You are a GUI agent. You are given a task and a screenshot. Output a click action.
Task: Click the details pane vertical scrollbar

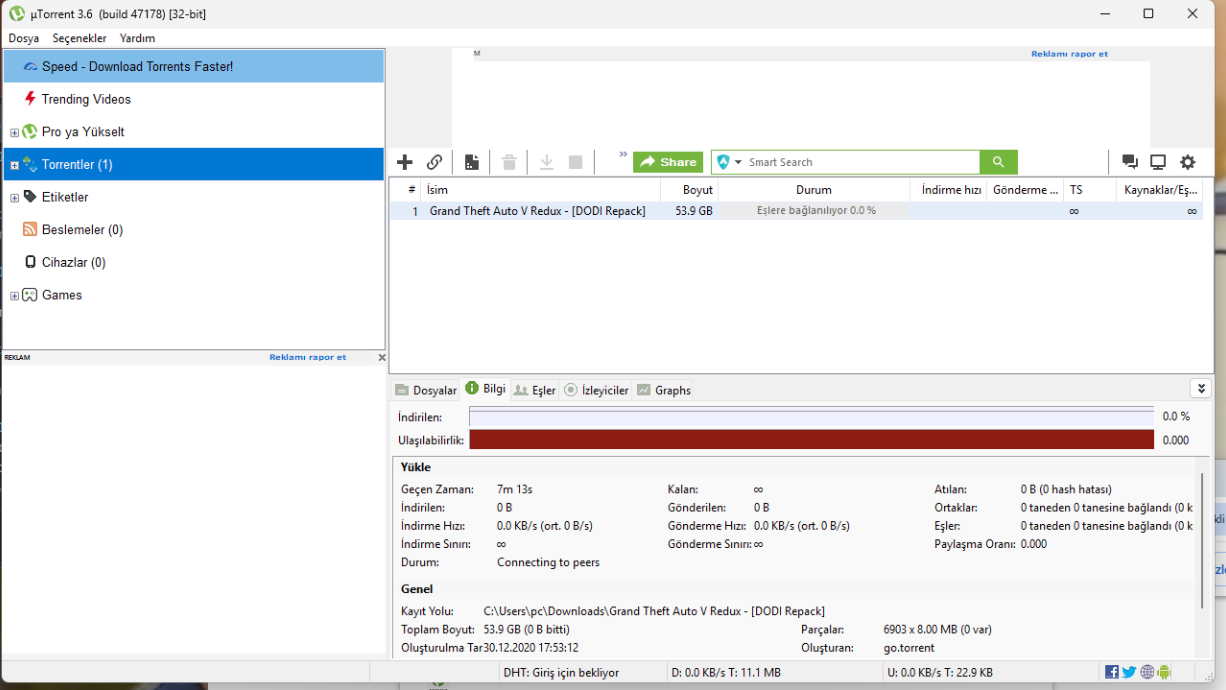(1203, 541)
